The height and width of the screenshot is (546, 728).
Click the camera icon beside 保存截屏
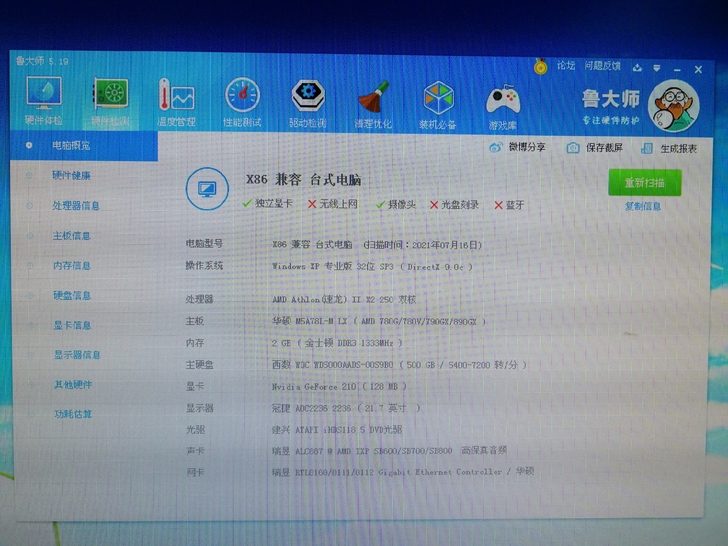coord(573,148)
